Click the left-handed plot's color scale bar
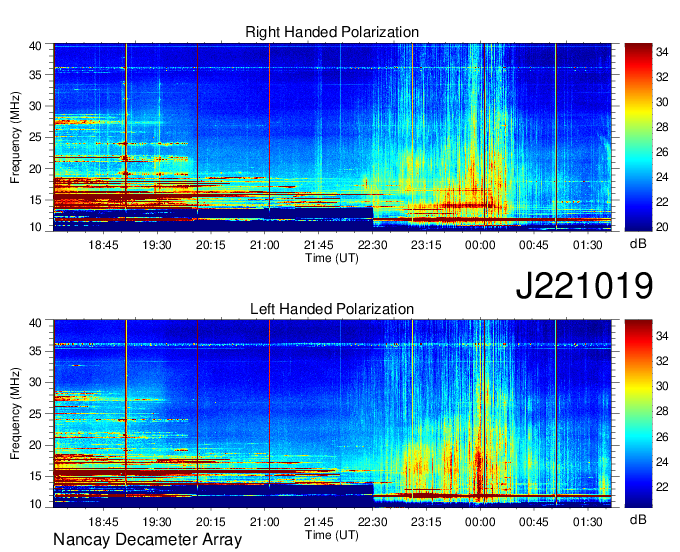Viewport: 680px width, 552px height. 638,413
